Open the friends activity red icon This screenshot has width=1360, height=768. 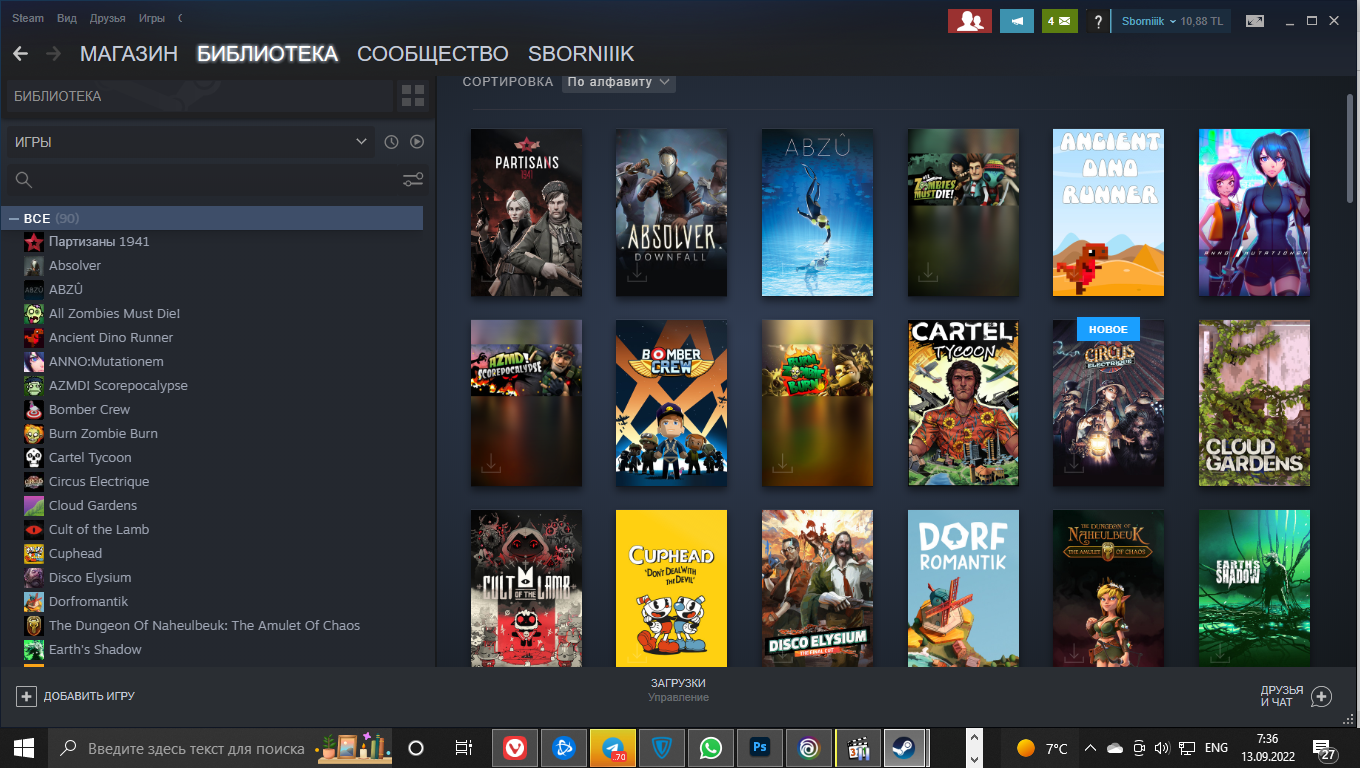coord(969,20)
